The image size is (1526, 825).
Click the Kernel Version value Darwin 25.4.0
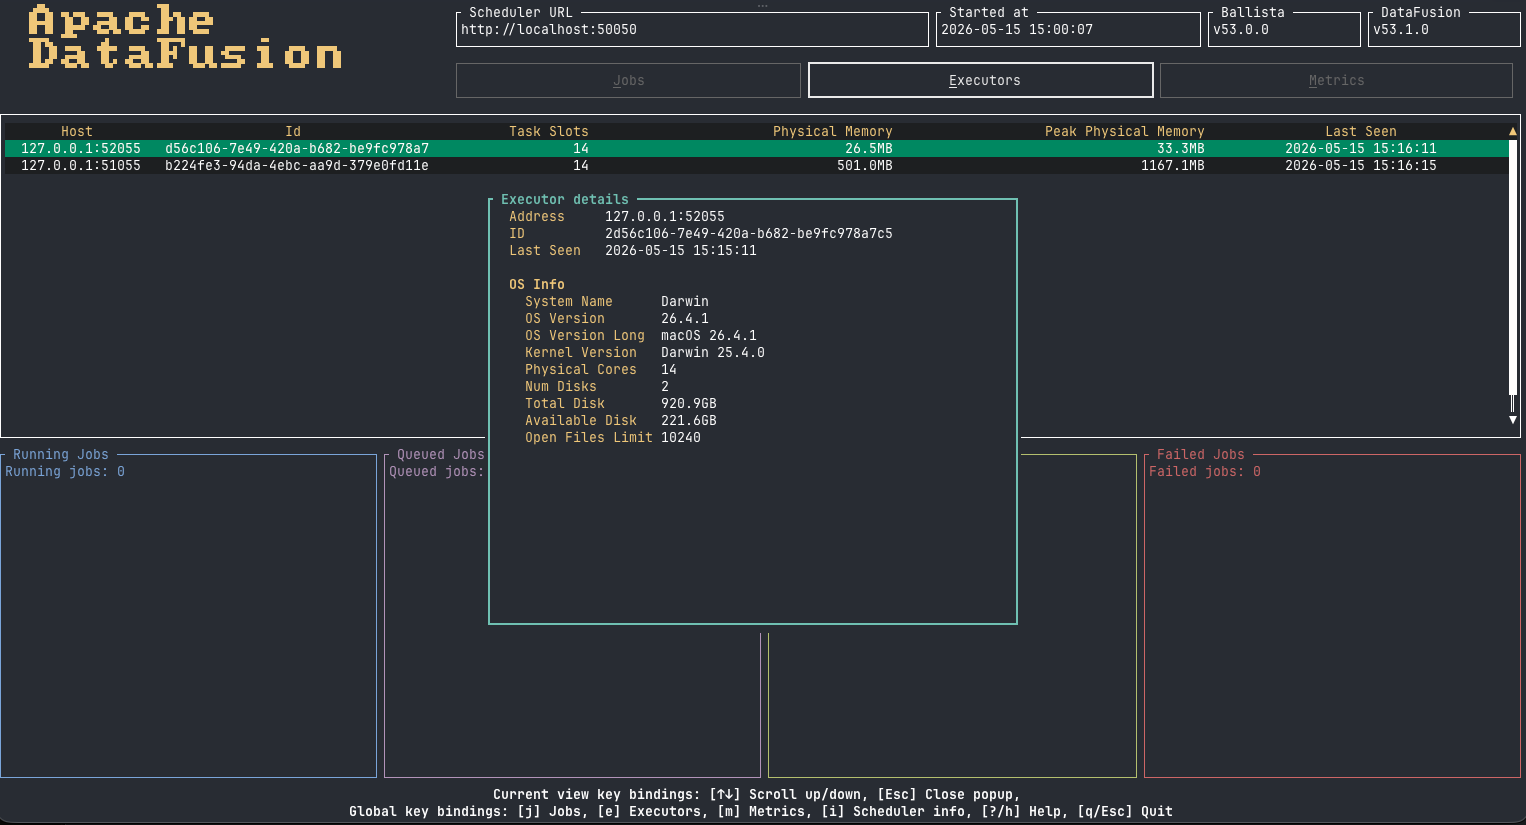713,353
